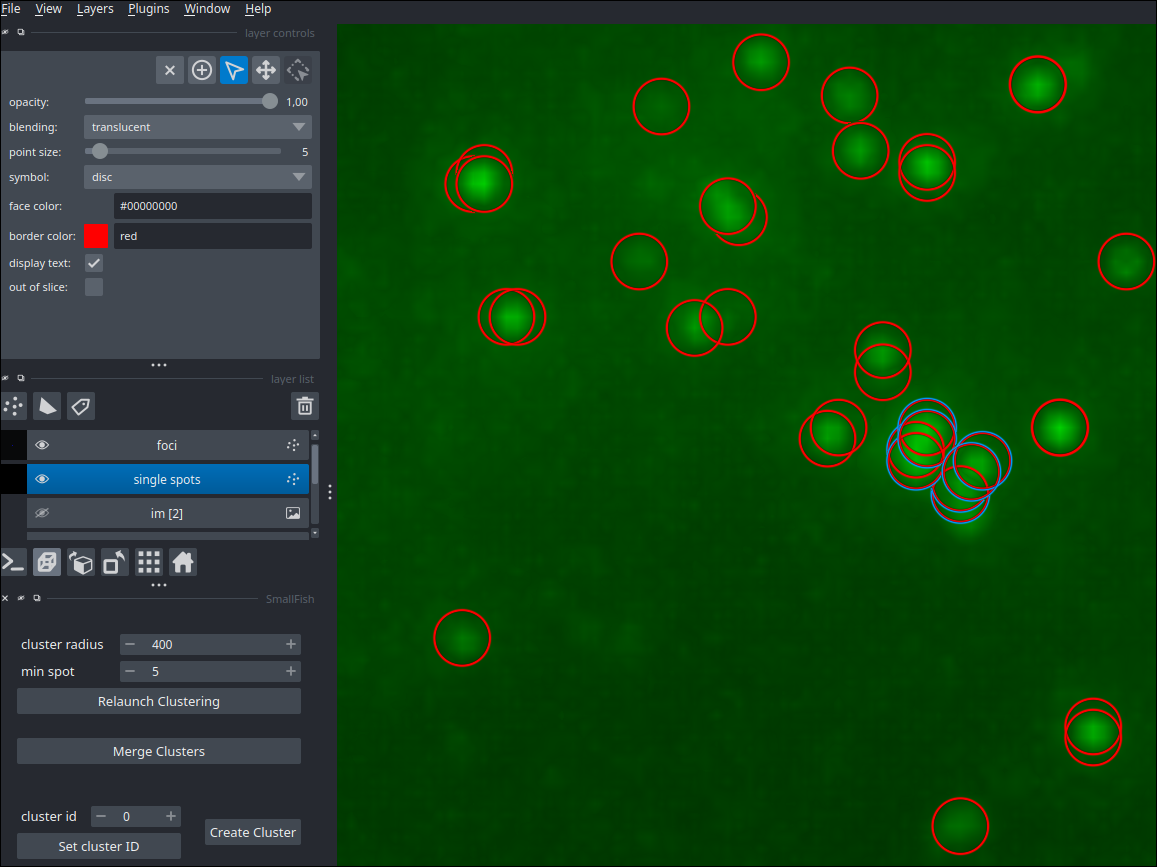Viewport: 1157px width, 867px height.
Task: Decrease cluster radius with minus
Action: coord(130,644)
